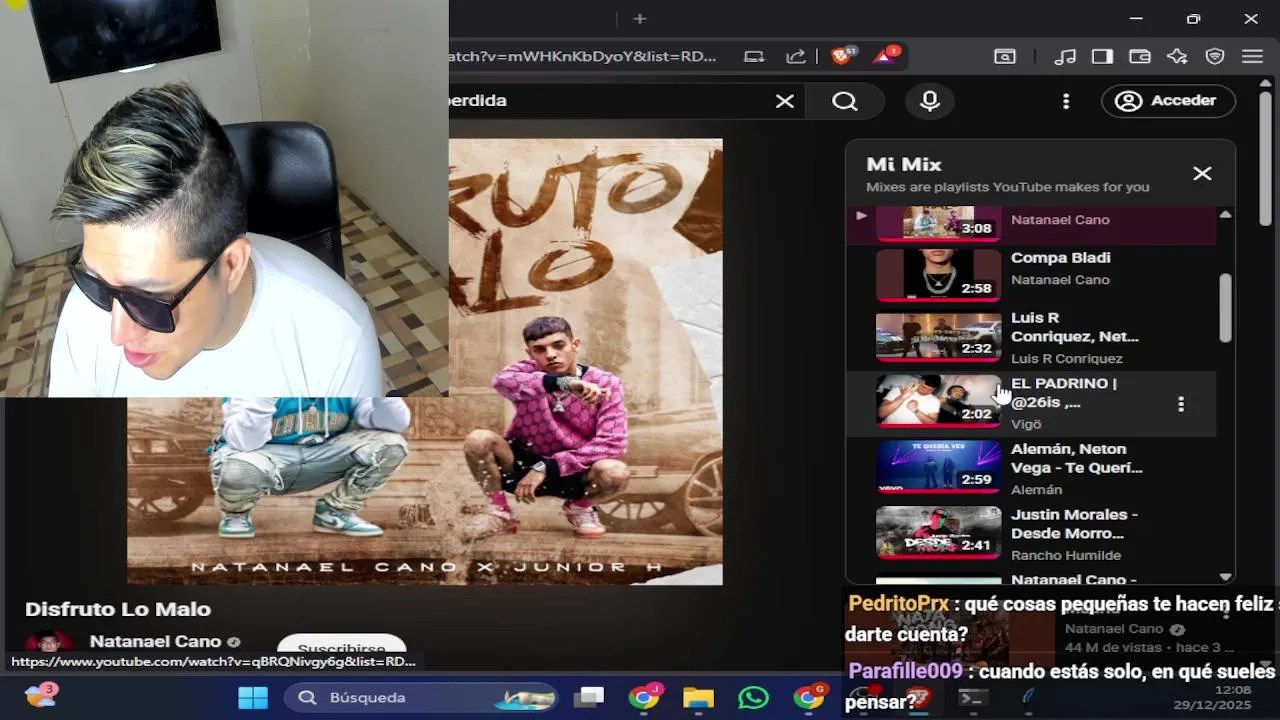
Task: Click the Acceder sign-in button
Action: coord(1168,101)
